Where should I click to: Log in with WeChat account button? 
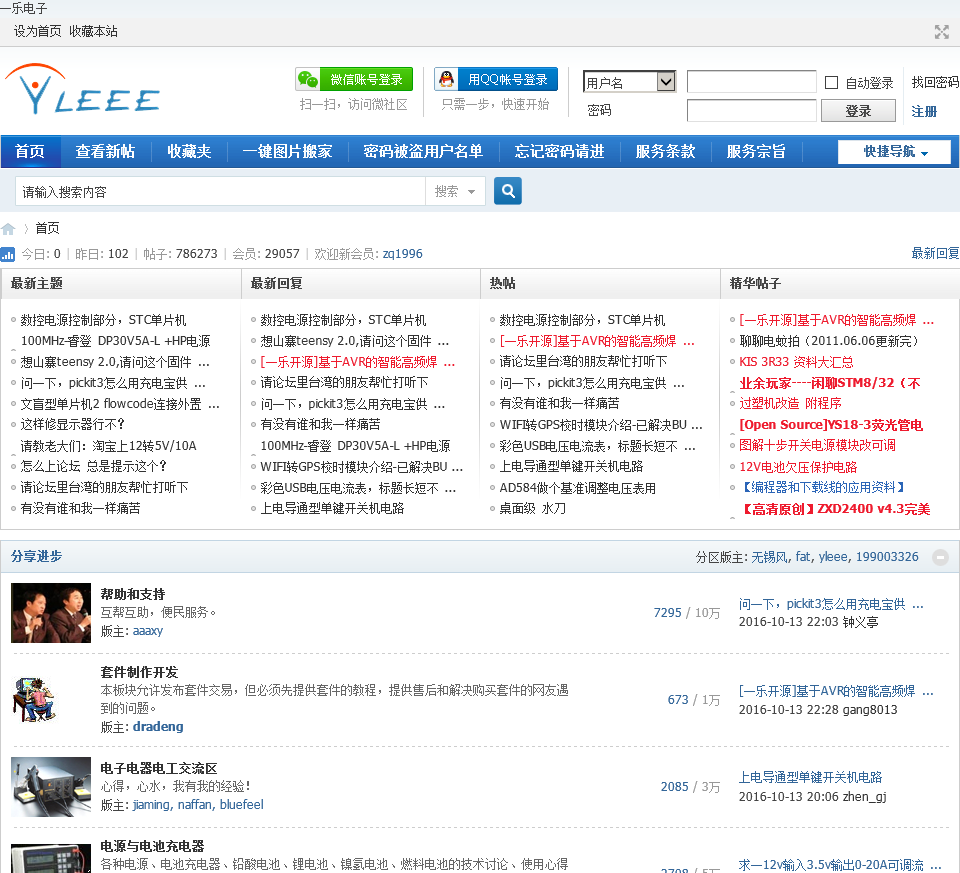click(x=354, y=80)
